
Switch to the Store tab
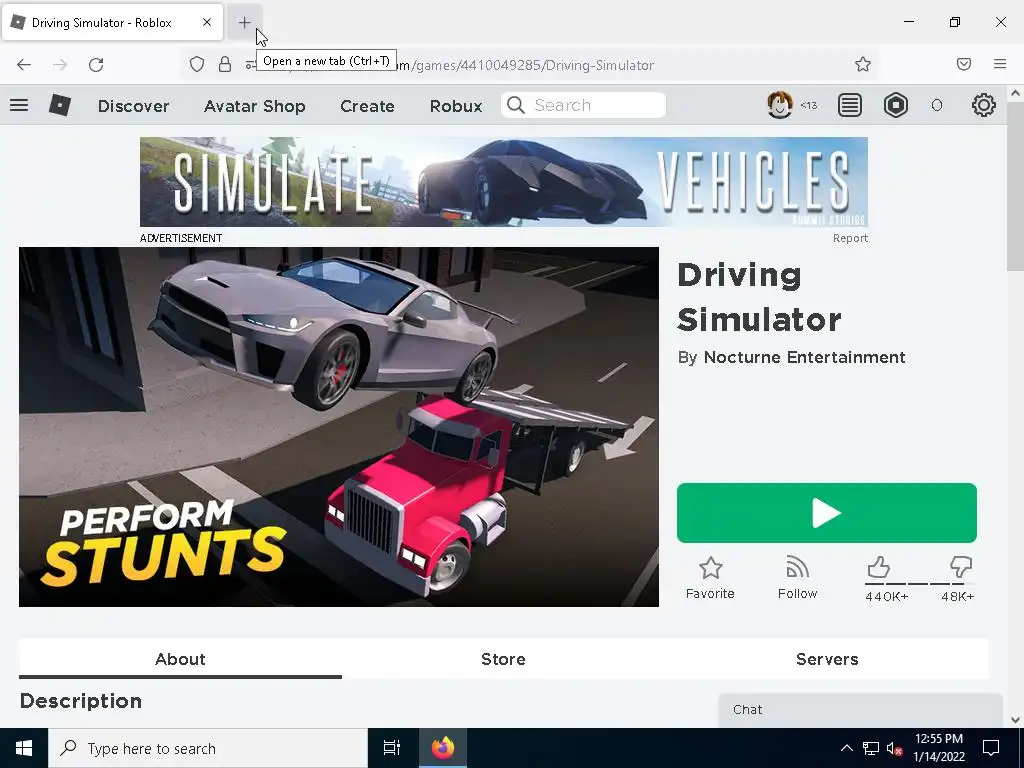pyautogui.click(x=503, y=659)
